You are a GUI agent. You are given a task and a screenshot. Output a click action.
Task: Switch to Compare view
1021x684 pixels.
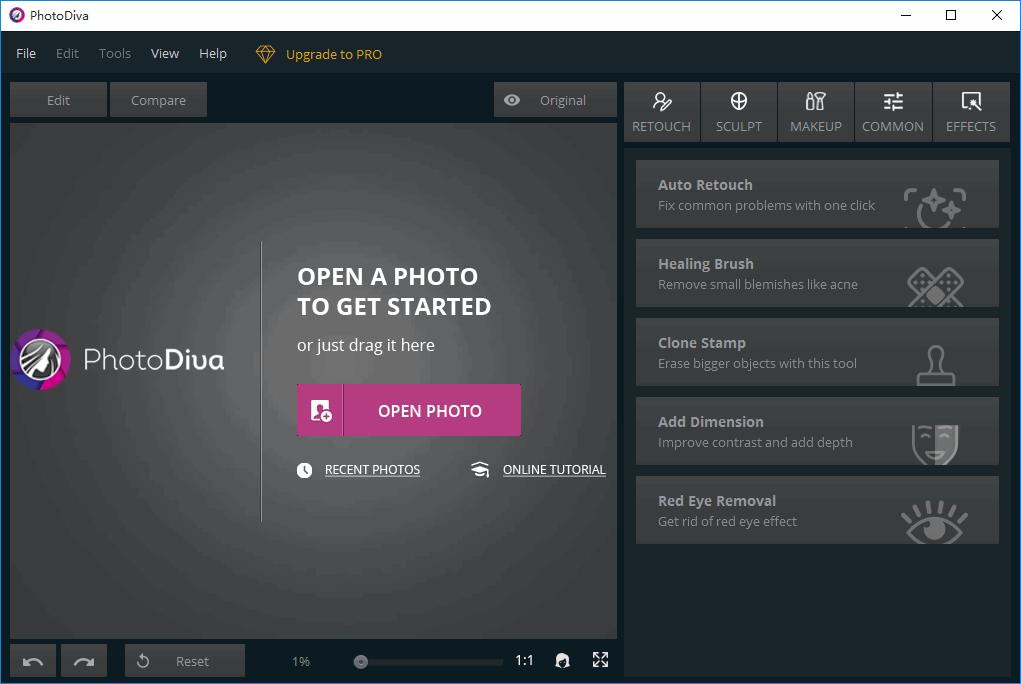[x=158, y=100]
